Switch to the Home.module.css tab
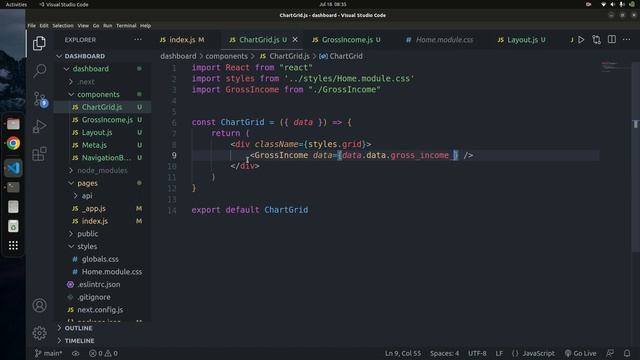The width and height of the screenshot is (640, 360). pyautogui.click(x=444, y=40)
